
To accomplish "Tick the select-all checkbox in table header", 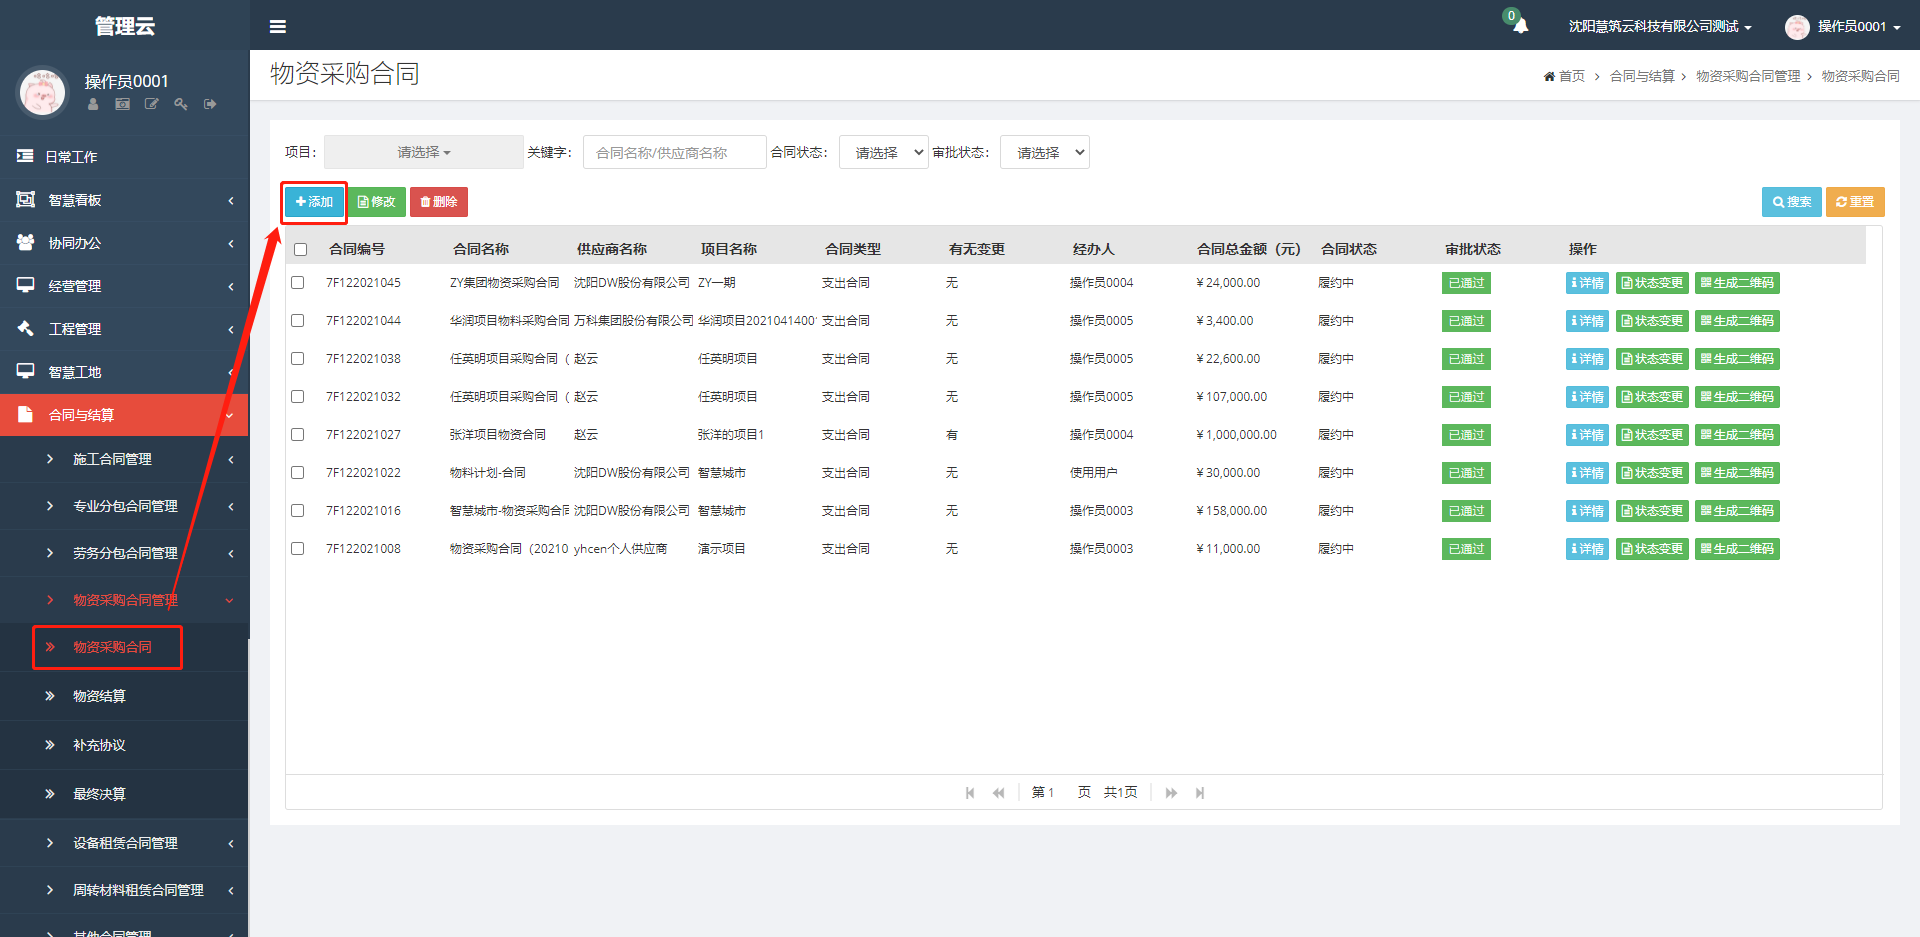I will [300, 249].
